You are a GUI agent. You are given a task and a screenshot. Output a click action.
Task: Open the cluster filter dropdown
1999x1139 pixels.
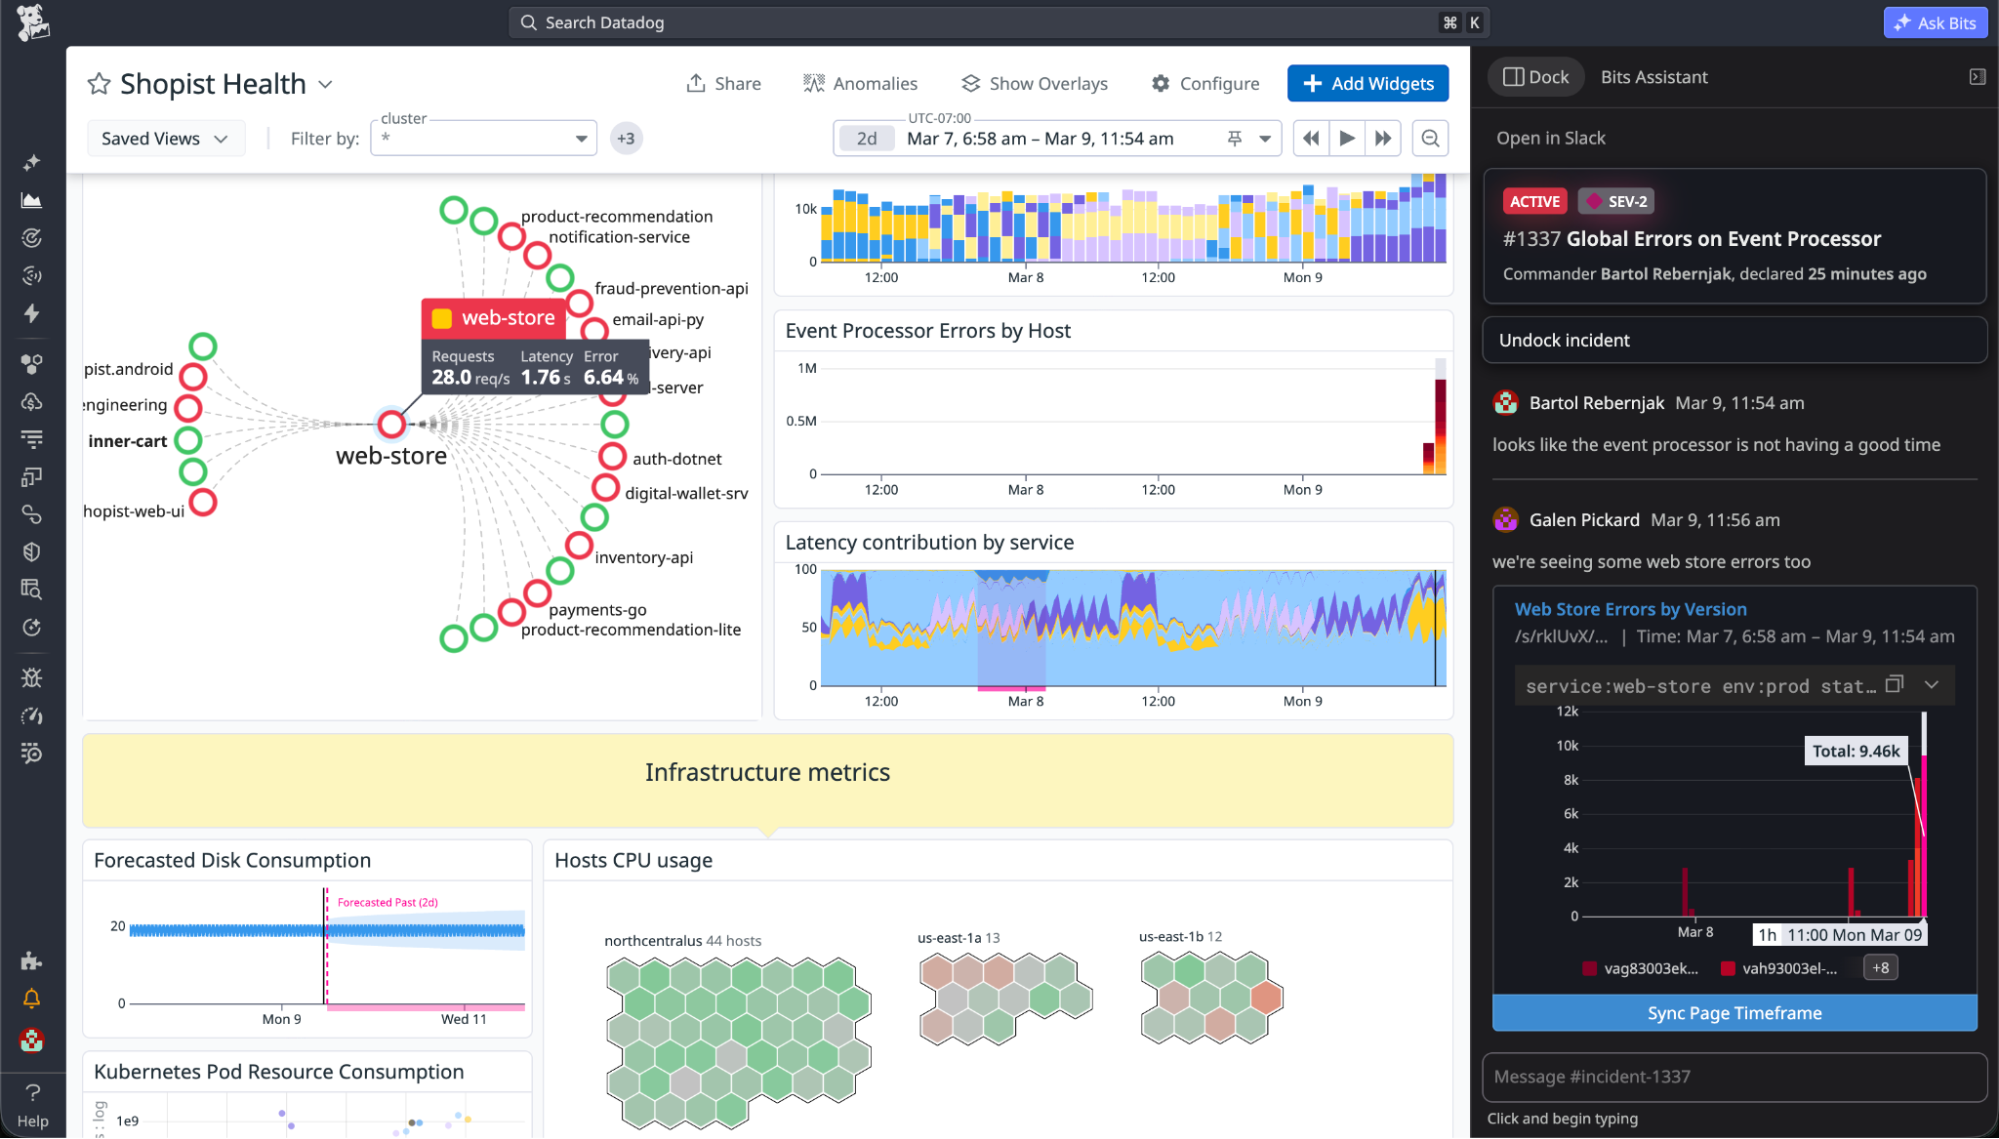click(581, 138)
